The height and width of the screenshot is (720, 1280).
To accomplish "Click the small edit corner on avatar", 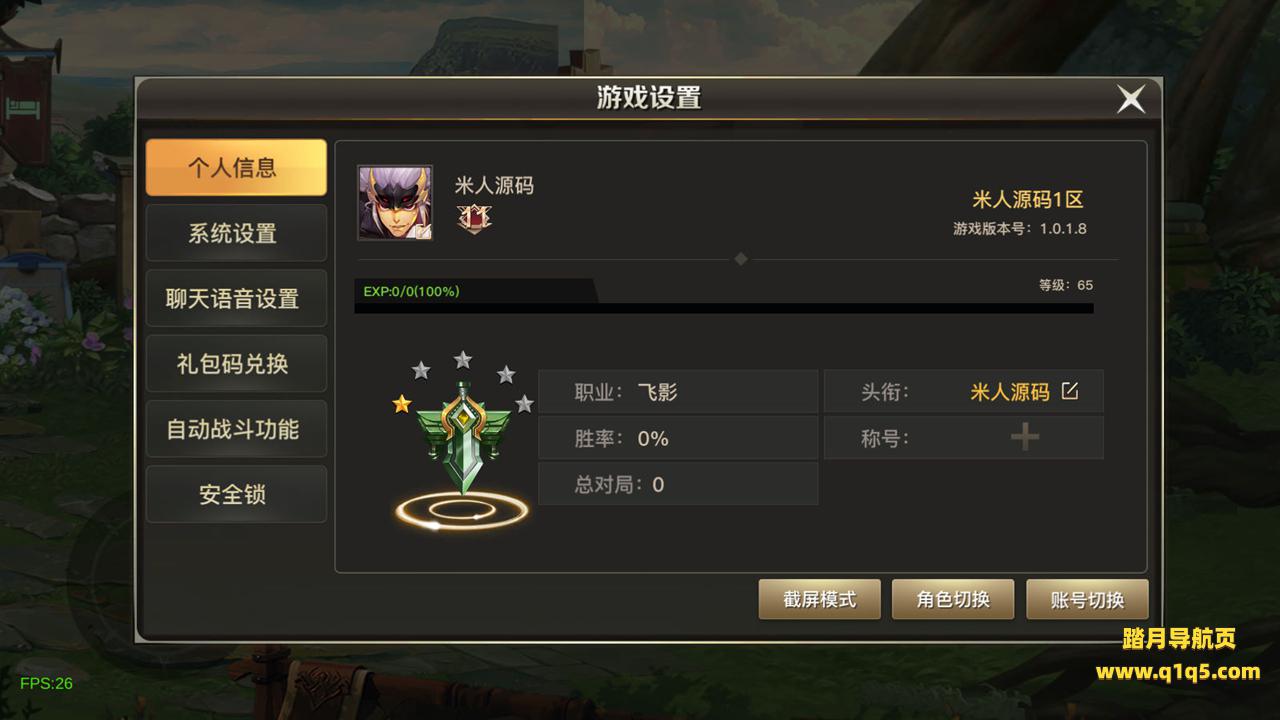I will click(x=423, y=232).
